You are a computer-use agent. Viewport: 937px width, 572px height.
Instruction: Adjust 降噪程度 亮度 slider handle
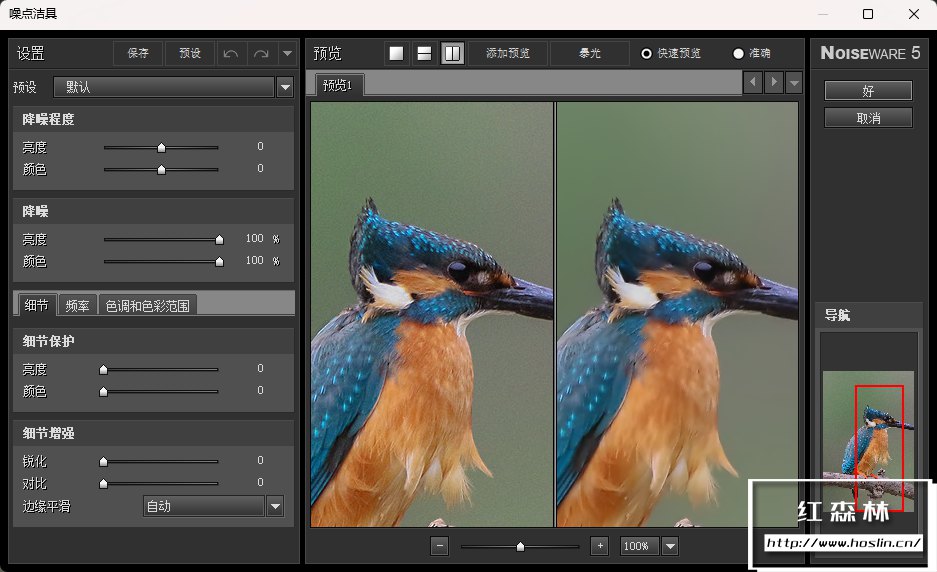tap(161, 148)
